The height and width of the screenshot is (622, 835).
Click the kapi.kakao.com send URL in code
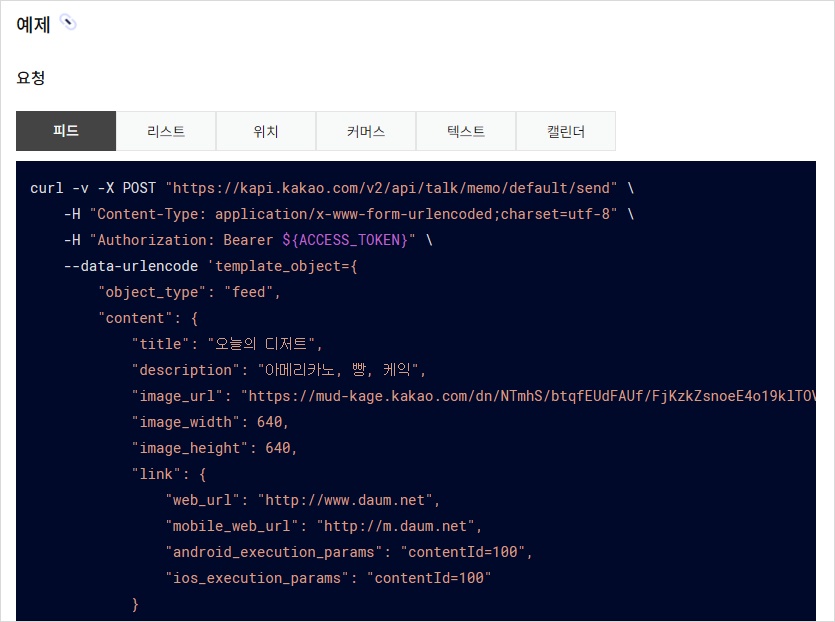coord(391,188)
